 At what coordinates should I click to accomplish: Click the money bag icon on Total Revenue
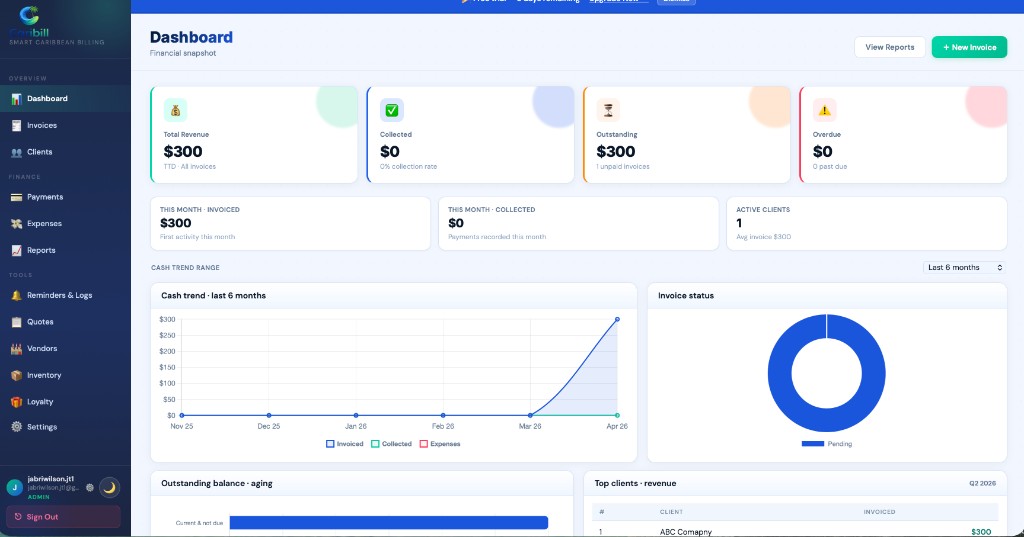click(175, 110)
